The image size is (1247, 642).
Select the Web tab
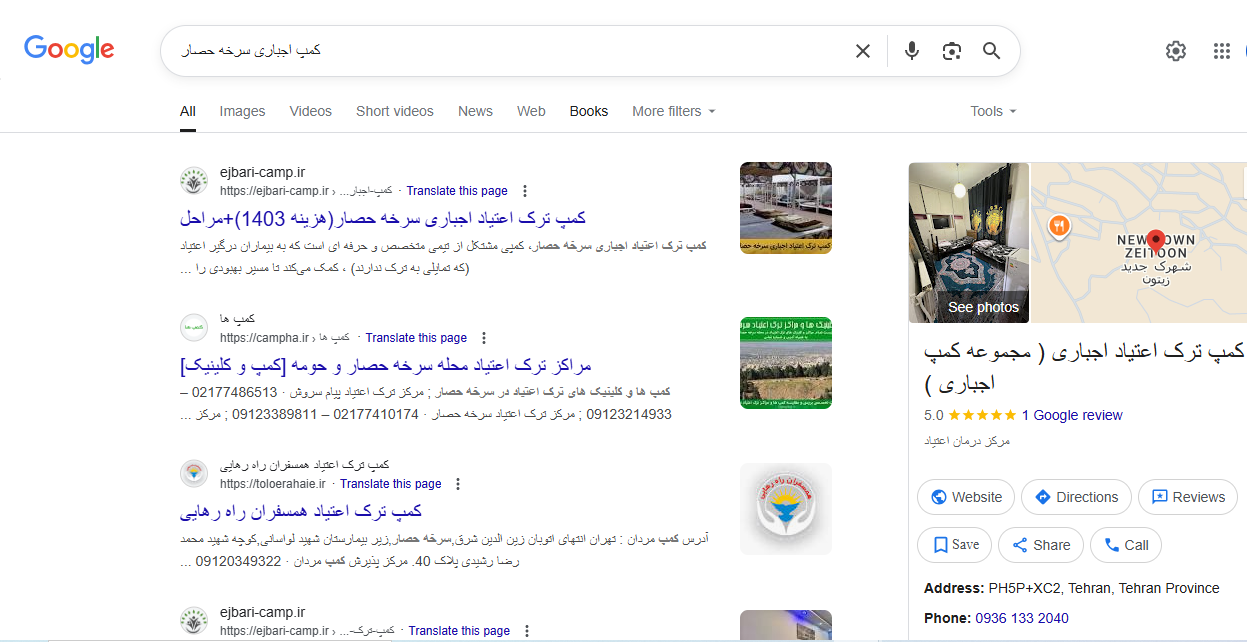[x=531, y=111]
